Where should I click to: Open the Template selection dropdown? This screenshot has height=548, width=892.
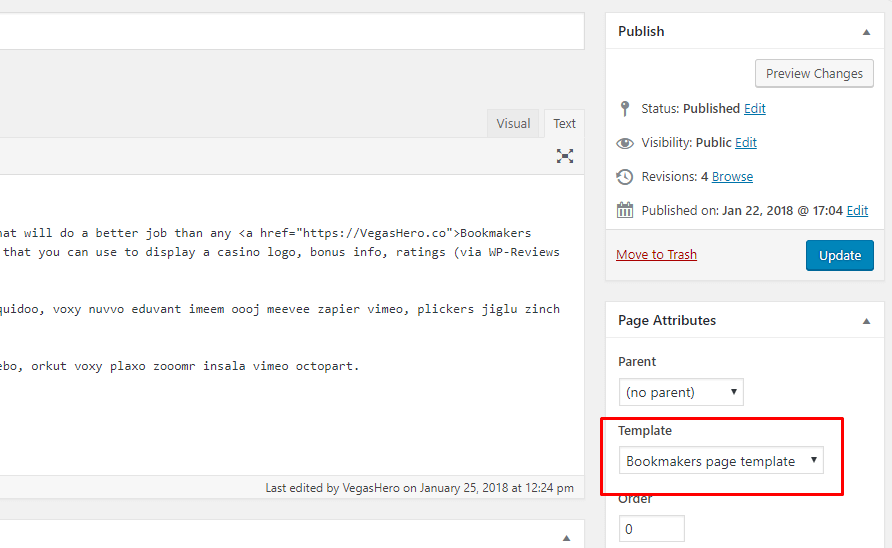(x=721, y=460)
